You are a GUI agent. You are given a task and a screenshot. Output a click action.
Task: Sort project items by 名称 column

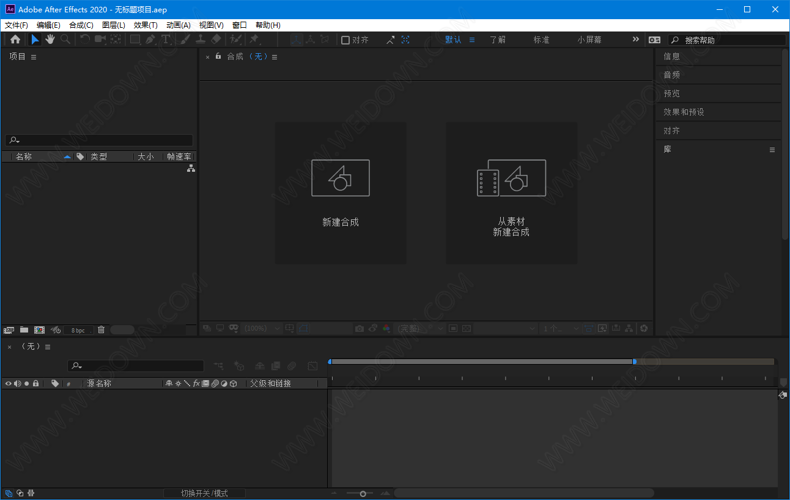24,157
